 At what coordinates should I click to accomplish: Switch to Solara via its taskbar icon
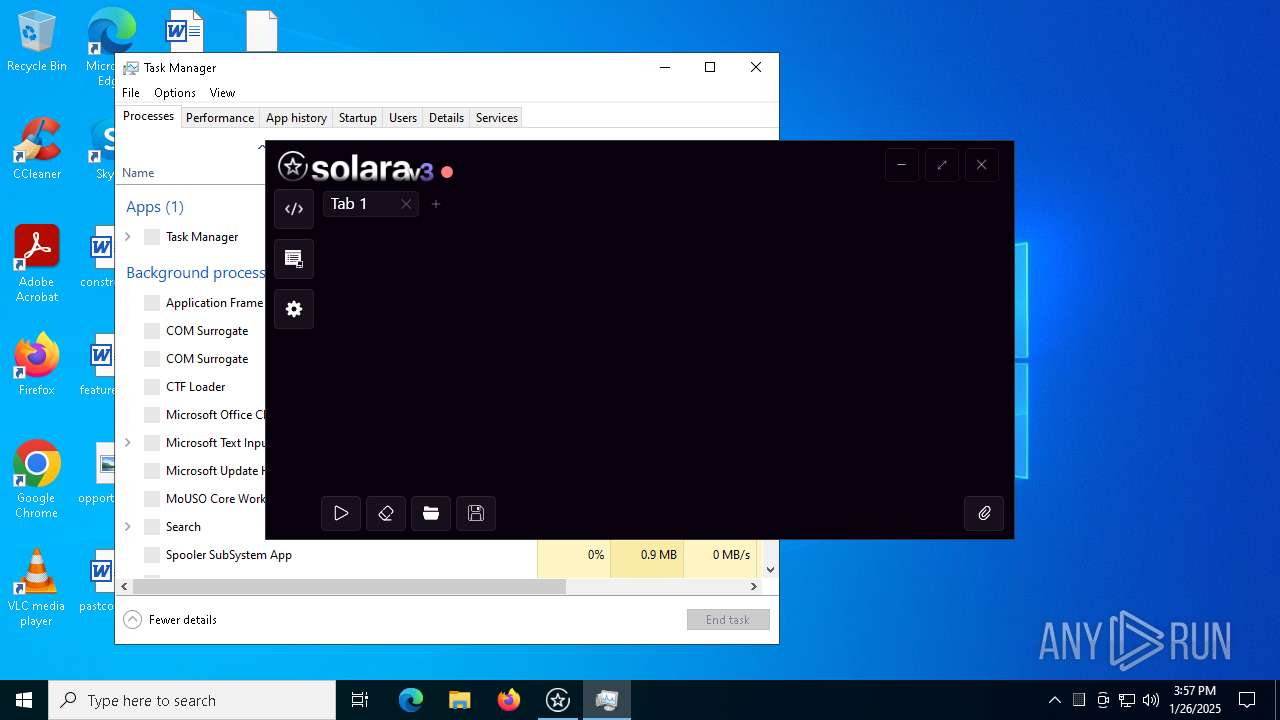[x=557, y=700]
